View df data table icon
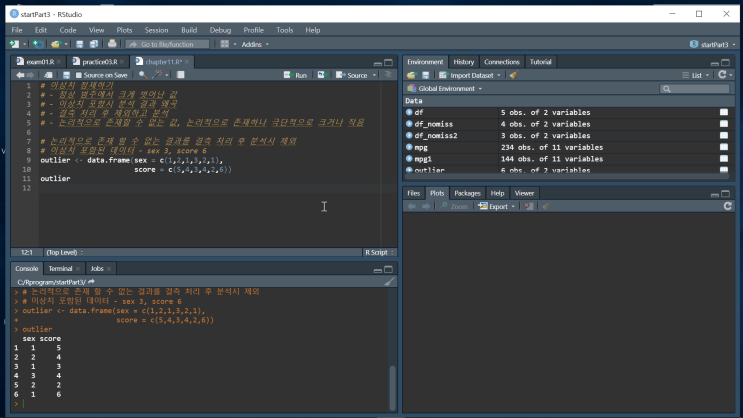 point(724,112)
